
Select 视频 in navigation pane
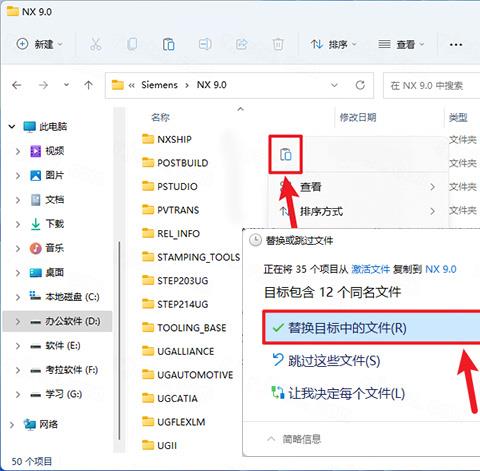pyautogui.click(x=55, y=151)
